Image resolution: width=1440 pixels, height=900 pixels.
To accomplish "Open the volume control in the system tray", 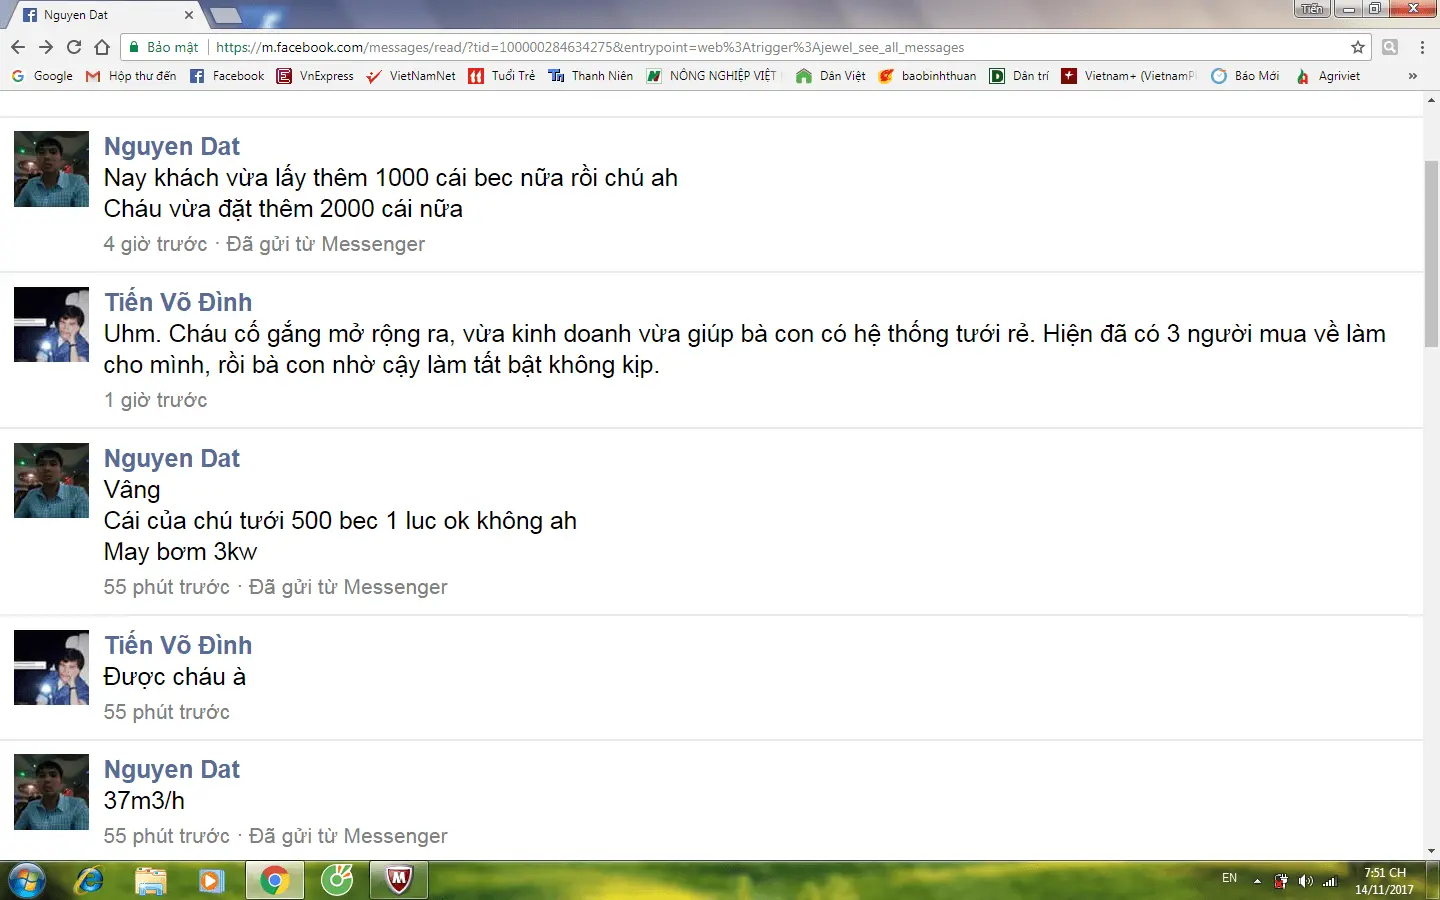I will [1305, 880].
